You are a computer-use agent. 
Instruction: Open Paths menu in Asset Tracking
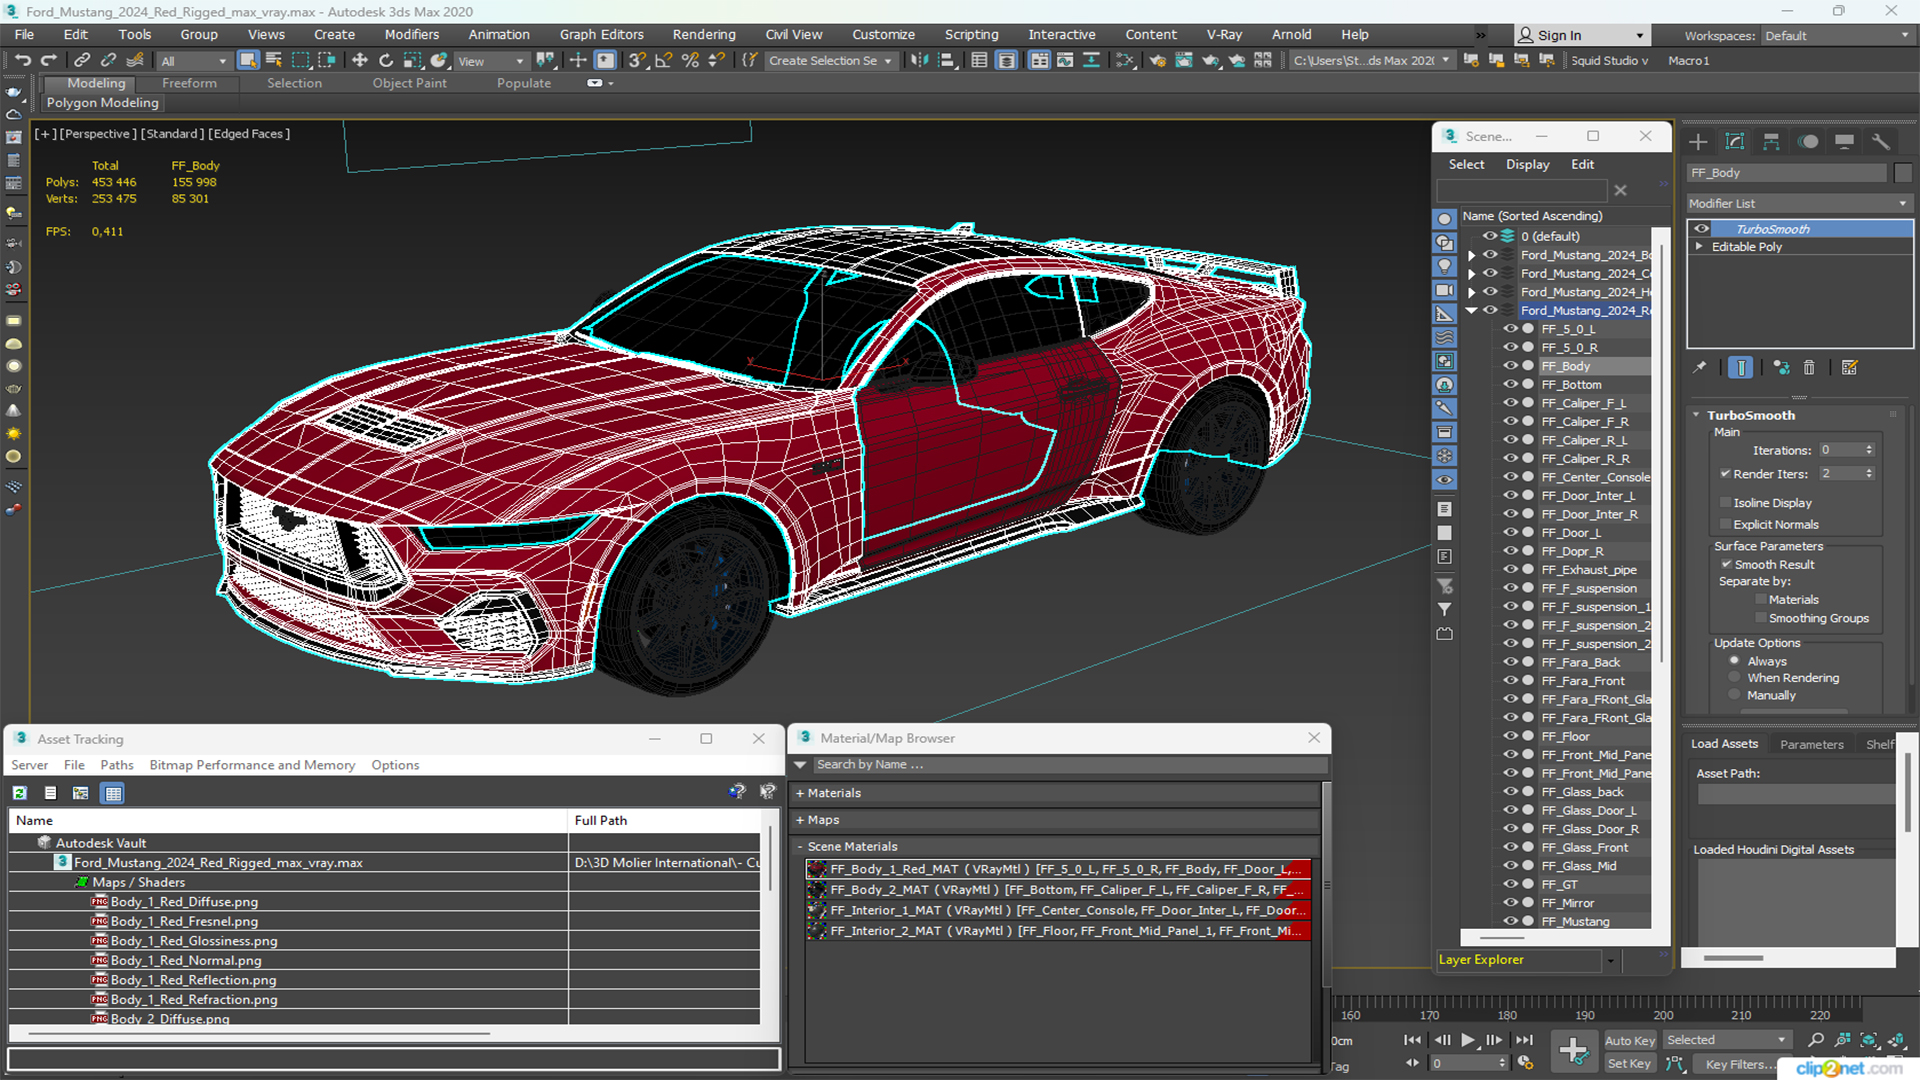point(117,765)
